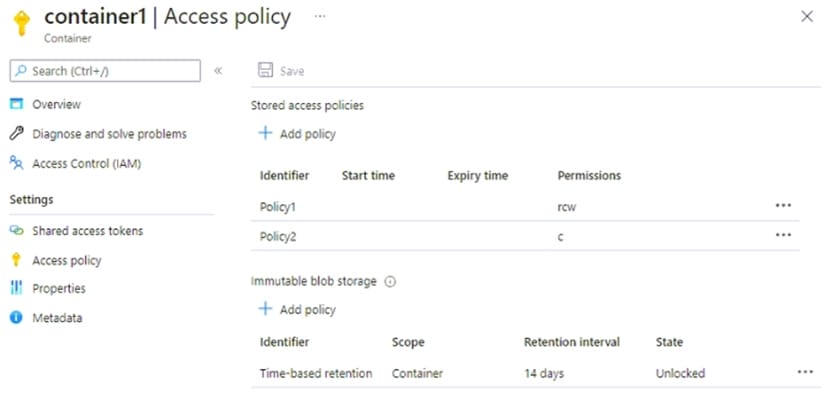Show Immutable blob storage info tooltip icon

390,282
